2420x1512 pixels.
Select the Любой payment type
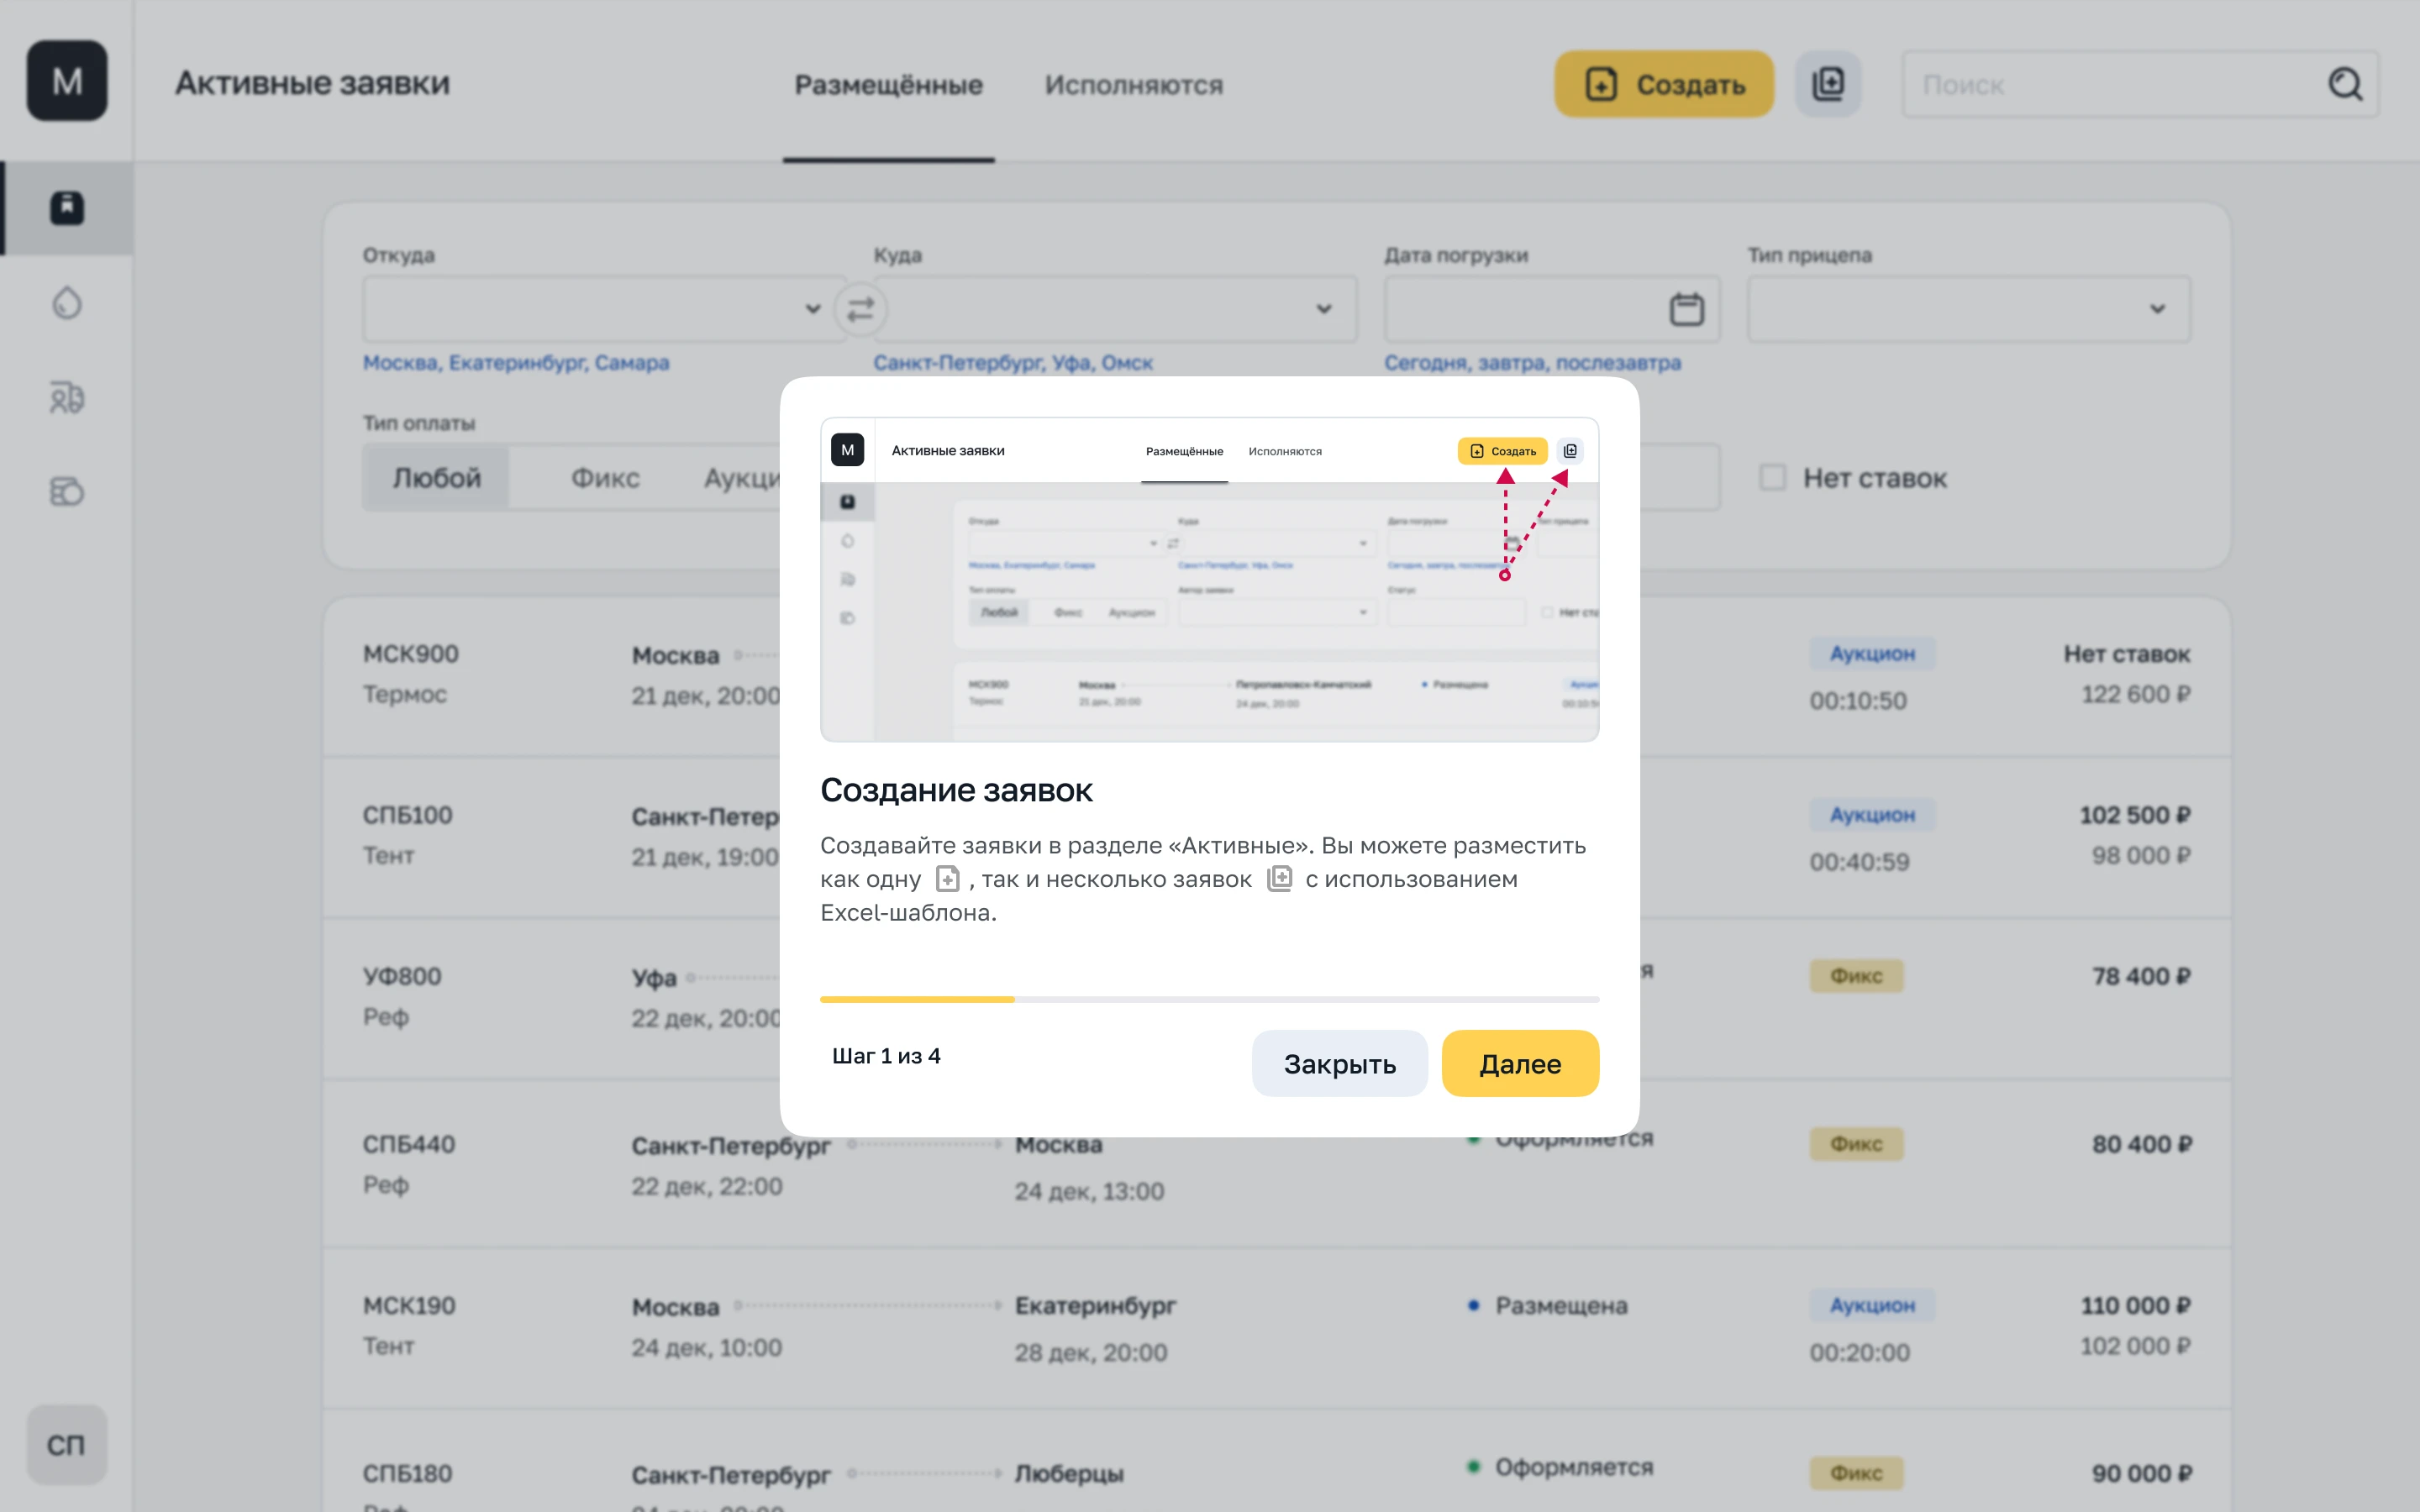click(x=437, y=478)
